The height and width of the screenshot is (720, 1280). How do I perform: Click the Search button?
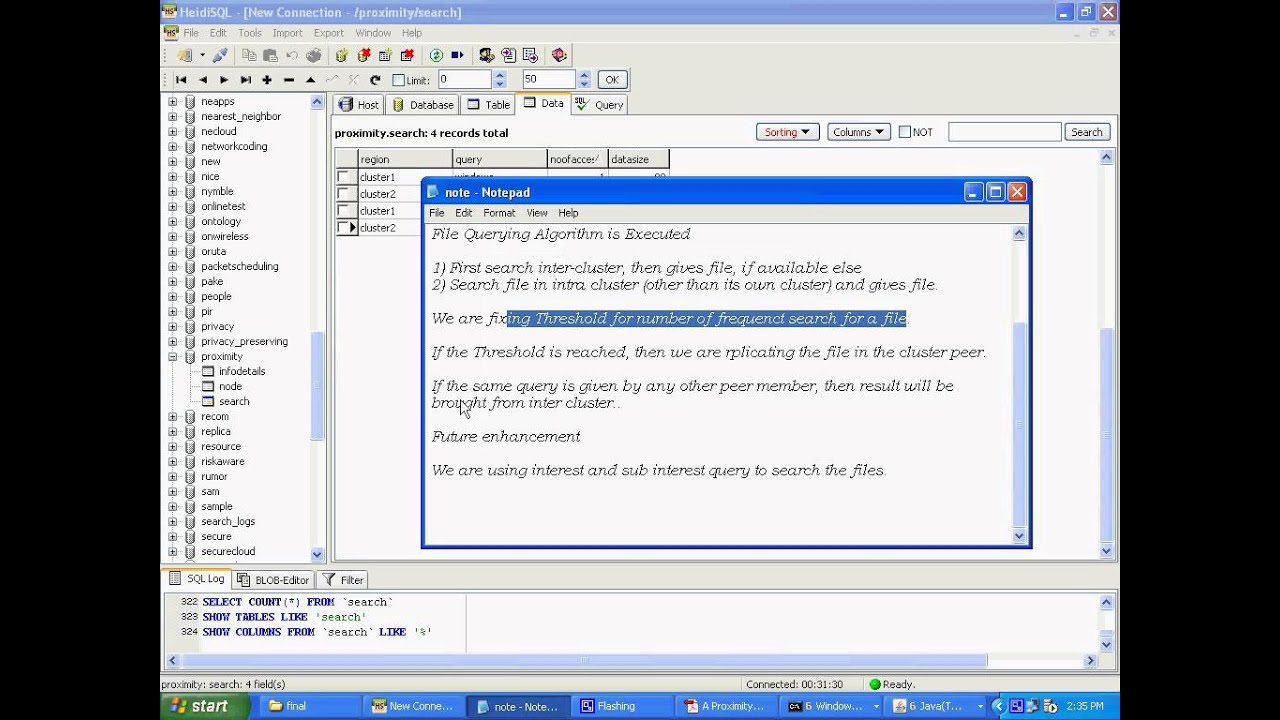click(x=1086, y=132)
